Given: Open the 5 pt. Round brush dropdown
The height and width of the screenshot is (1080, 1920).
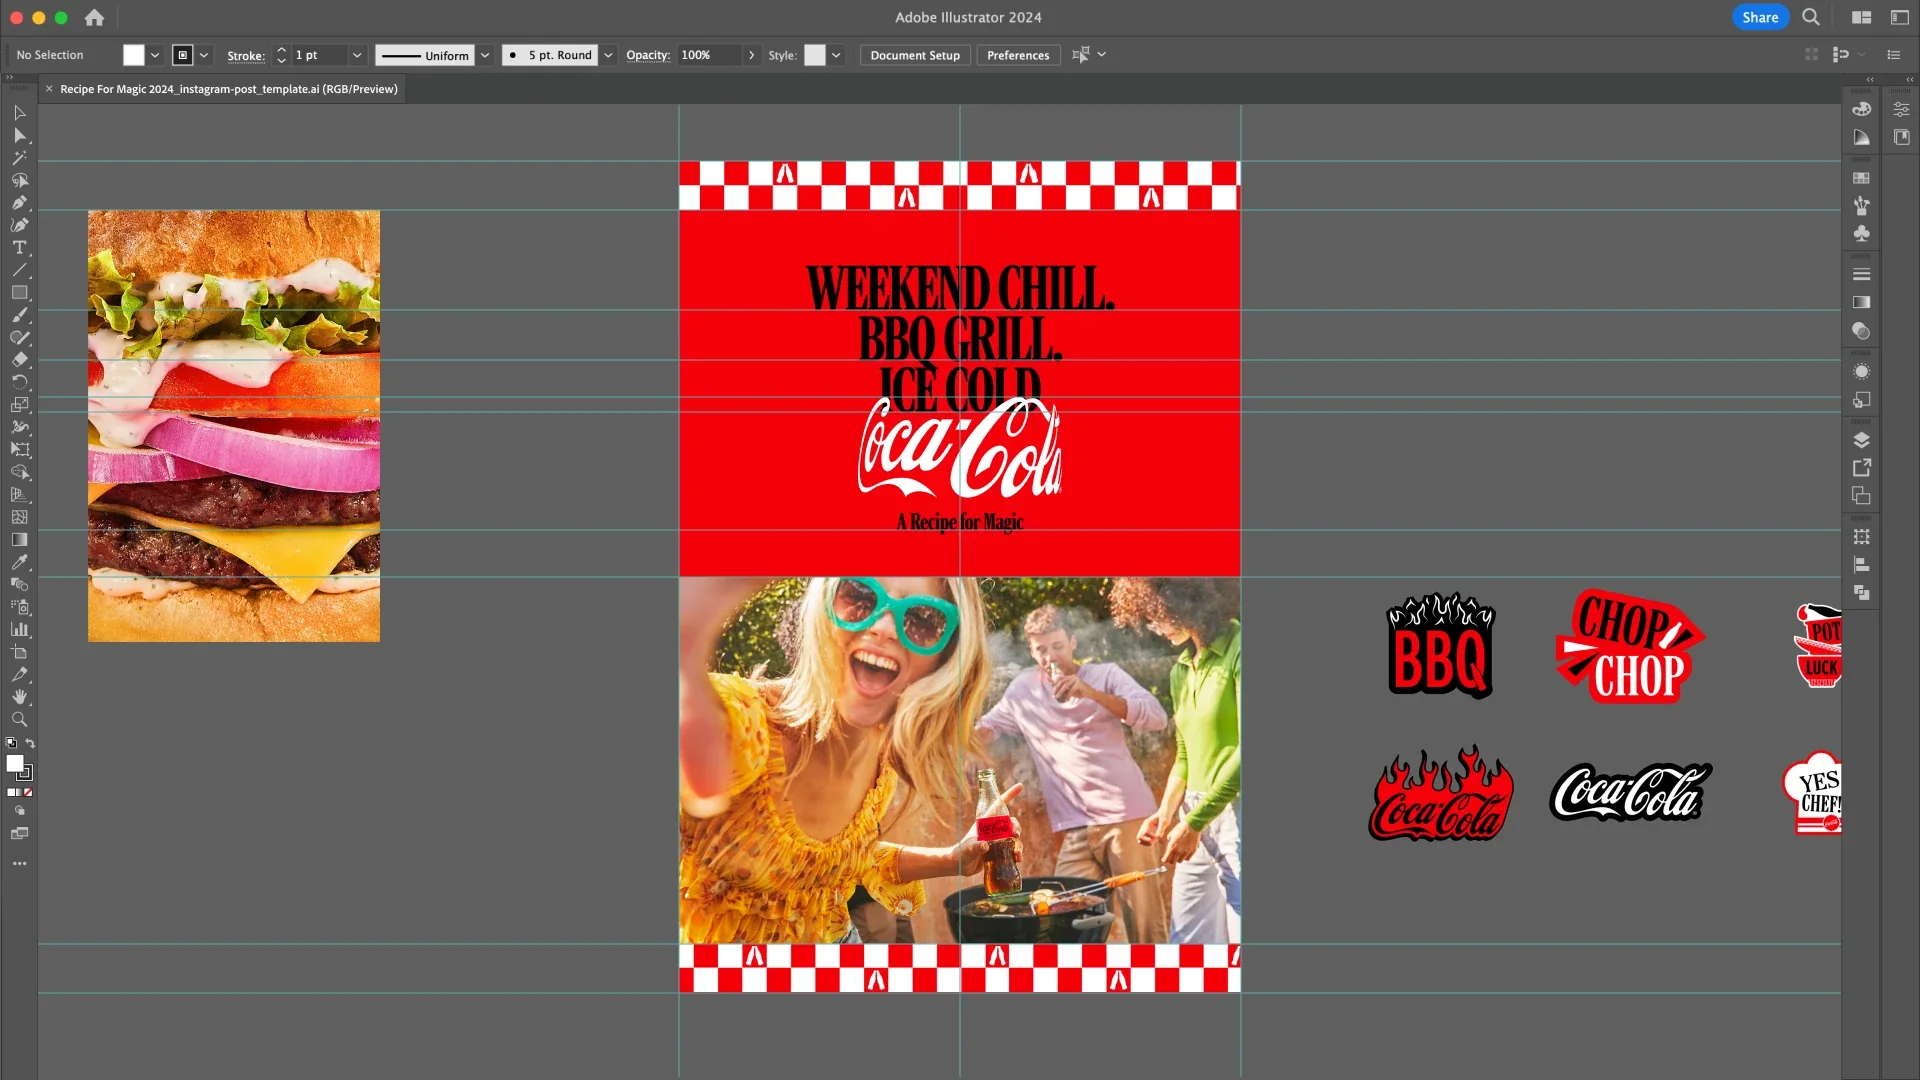Looking at the screenshot, I should (x=608, y=55).
